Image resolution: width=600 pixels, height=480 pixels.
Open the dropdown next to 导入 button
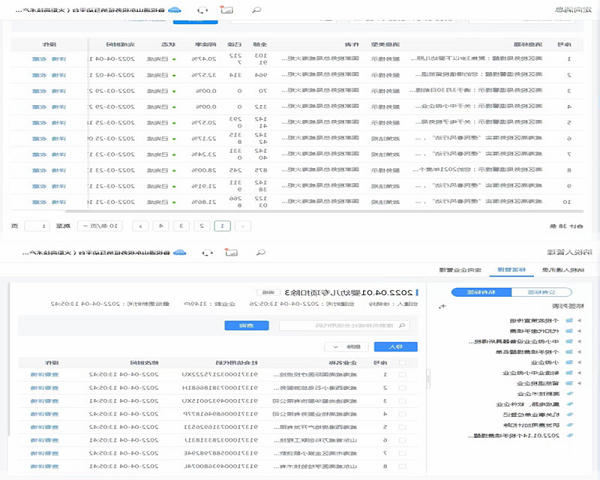coord(346,347)
